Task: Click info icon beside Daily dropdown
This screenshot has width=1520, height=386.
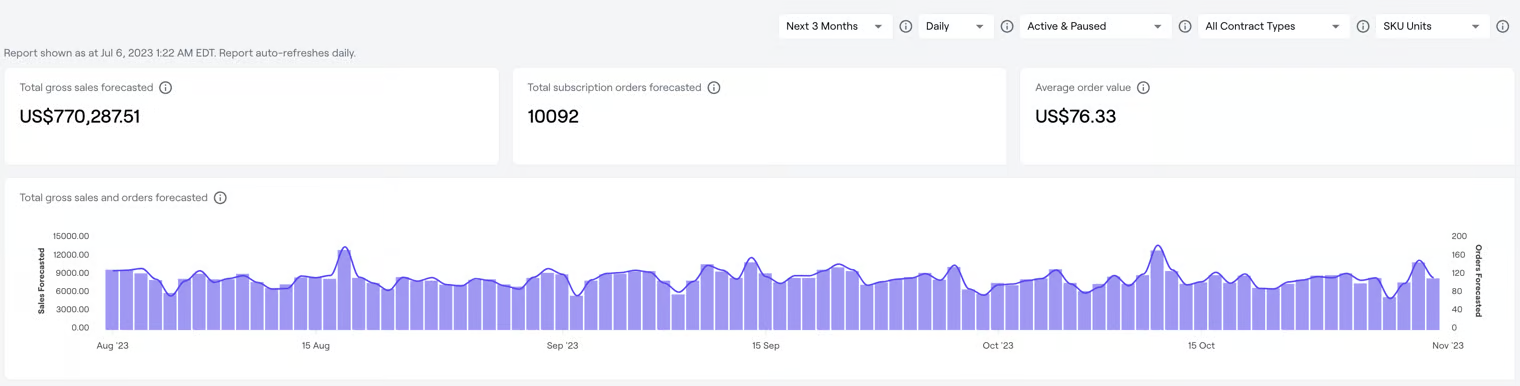Action: pos(1007,27)
